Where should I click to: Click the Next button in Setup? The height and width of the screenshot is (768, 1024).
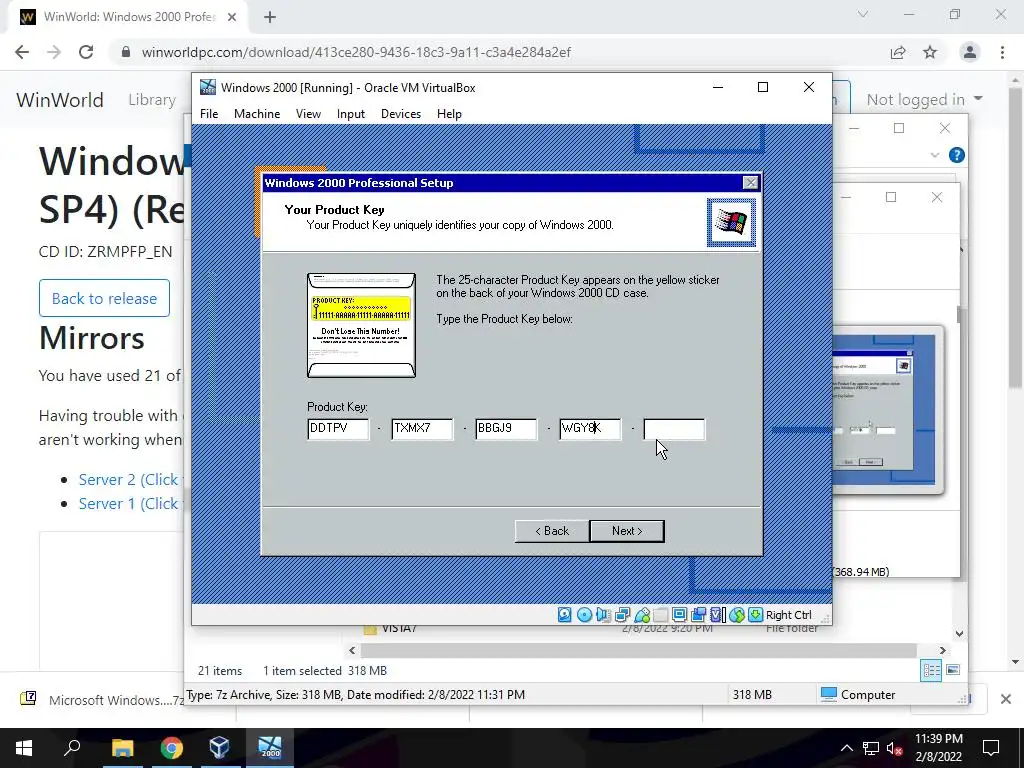pyautogui.click(x=627, y=531)
